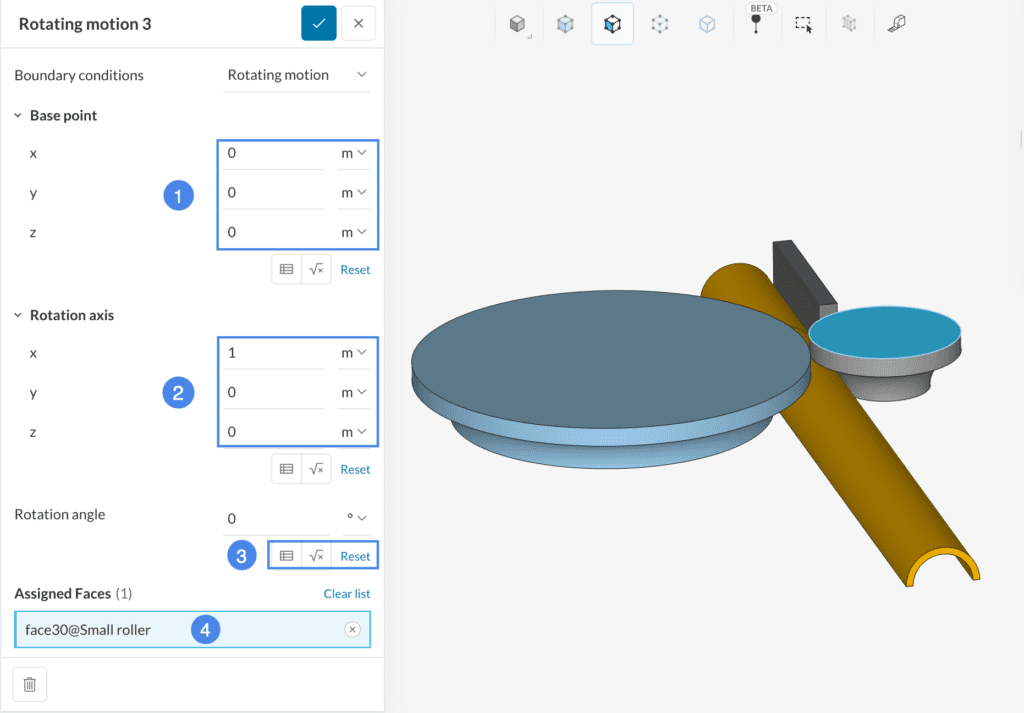Viewport: 1024px width, 713px height.
Task: Activate the face selection mode icon
Action: [565, 24]
